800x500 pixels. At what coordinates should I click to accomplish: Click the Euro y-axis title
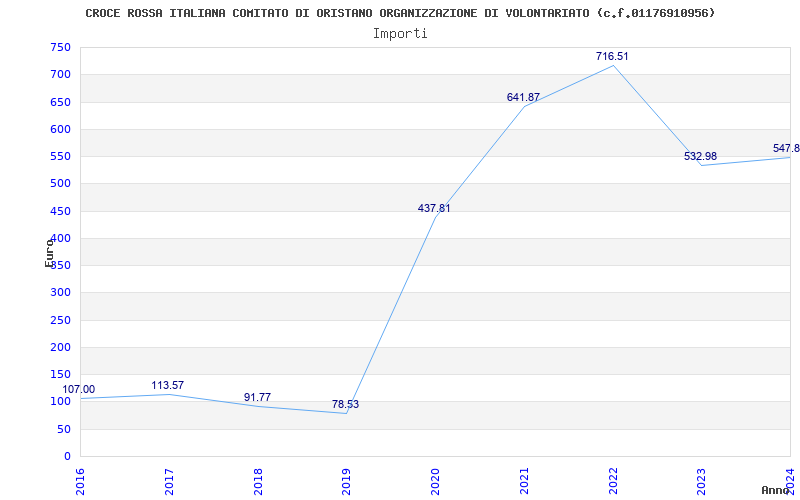[49, 253]
